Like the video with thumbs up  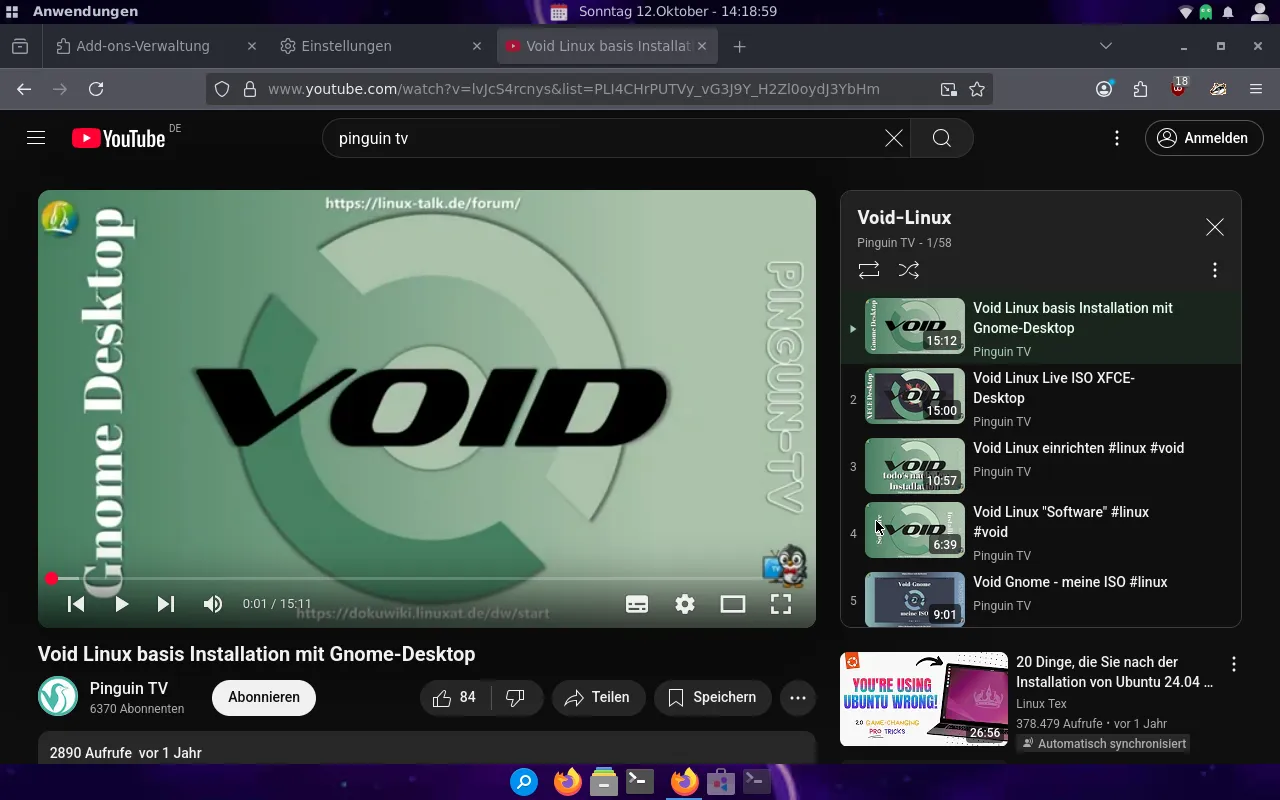455,697
